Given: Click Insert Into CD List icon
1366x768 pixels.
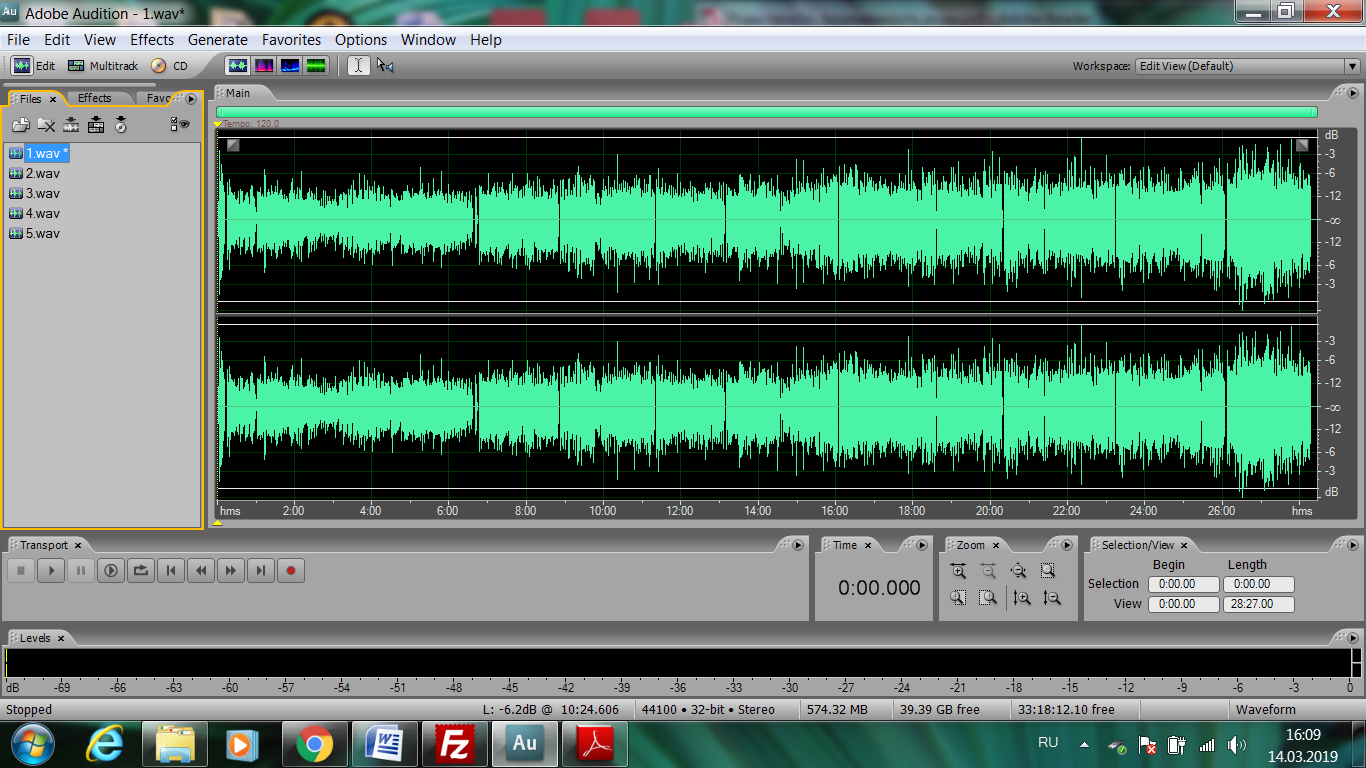Looking at the screenshot, I should pos(121,125).
